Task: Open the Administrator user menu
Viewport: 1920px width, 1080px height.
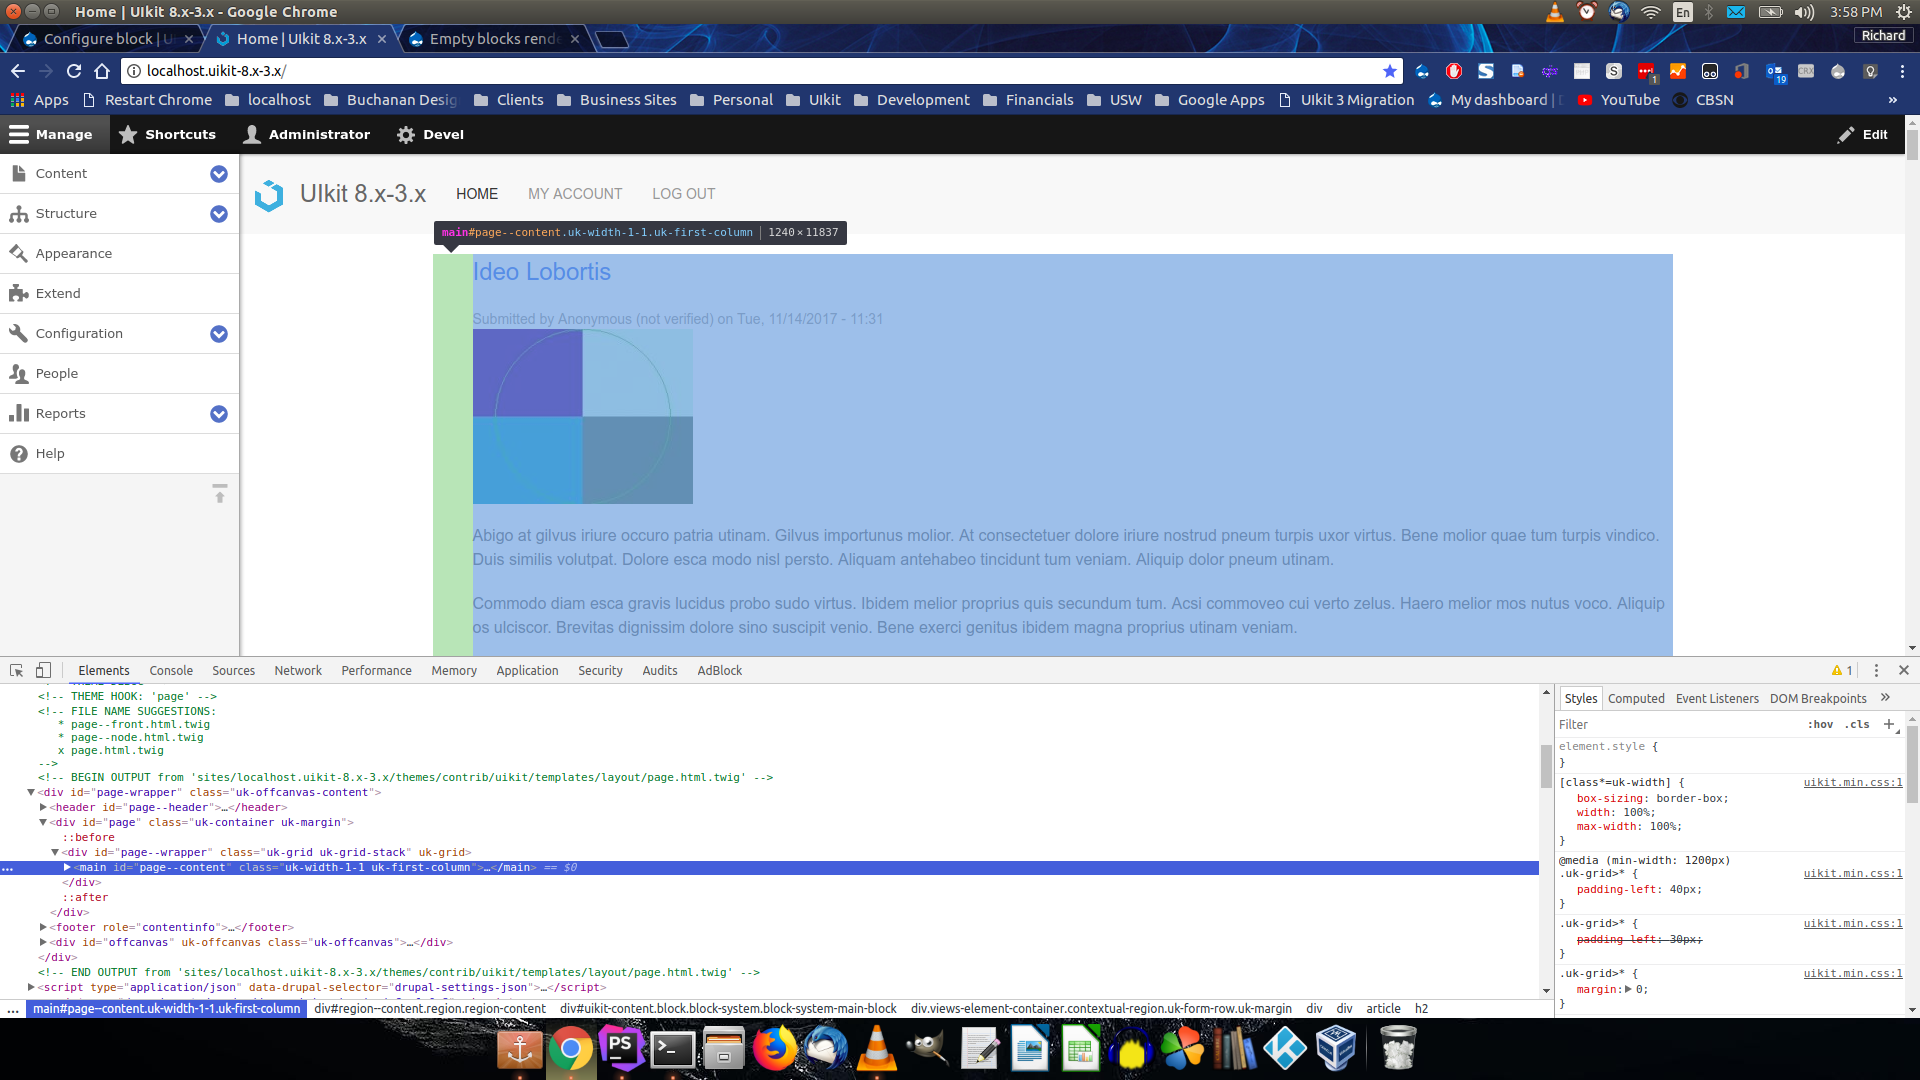Action: 307,134
